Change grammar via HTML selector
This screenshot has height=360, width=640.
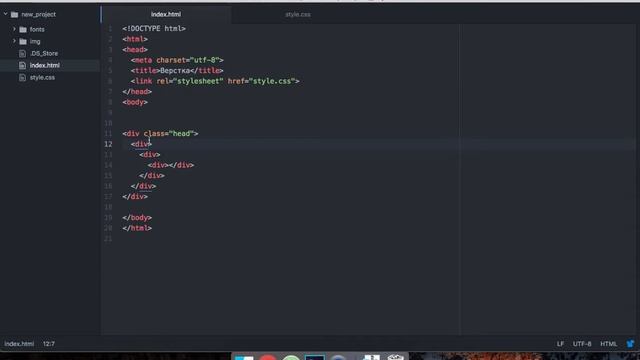[x=608, y=344]
